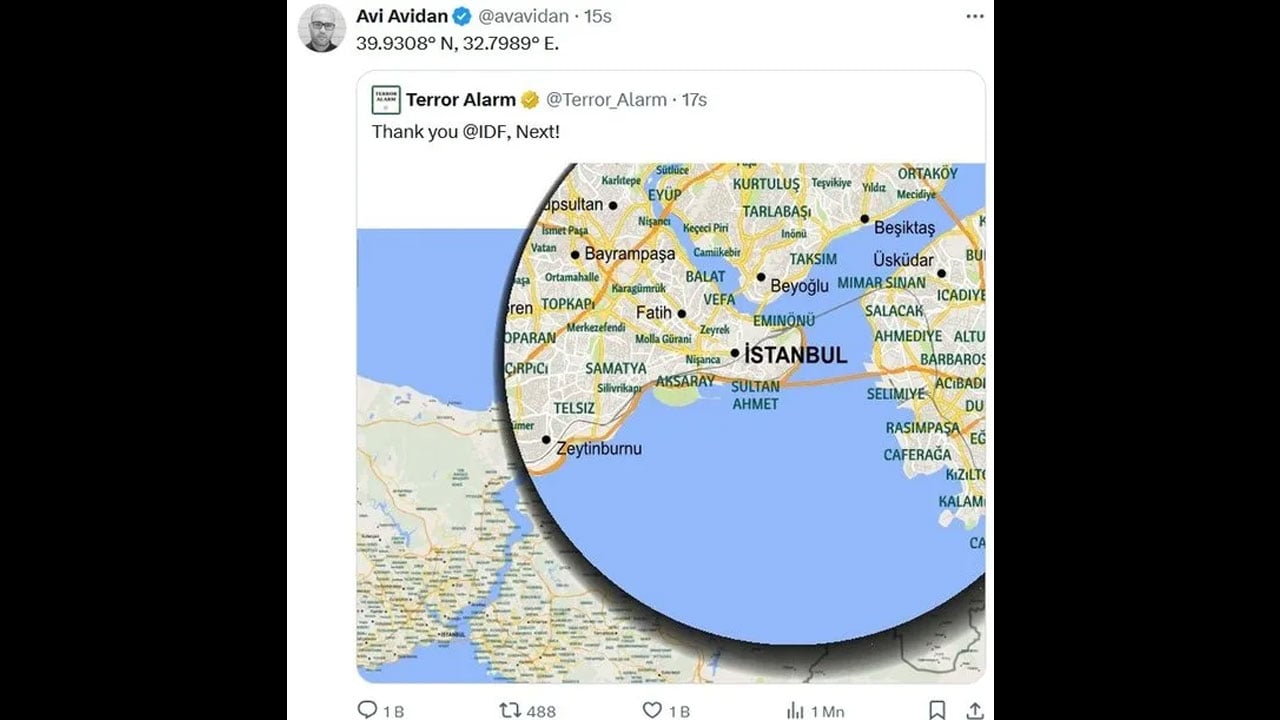Click Terror Alarm's gold verified badge

(530, 100)
